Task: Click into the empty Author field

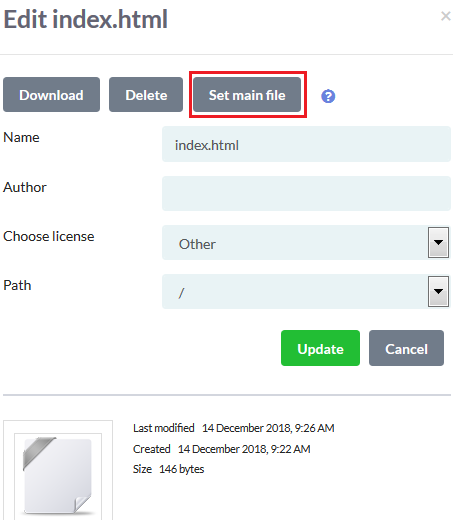Action: [306, 194]
